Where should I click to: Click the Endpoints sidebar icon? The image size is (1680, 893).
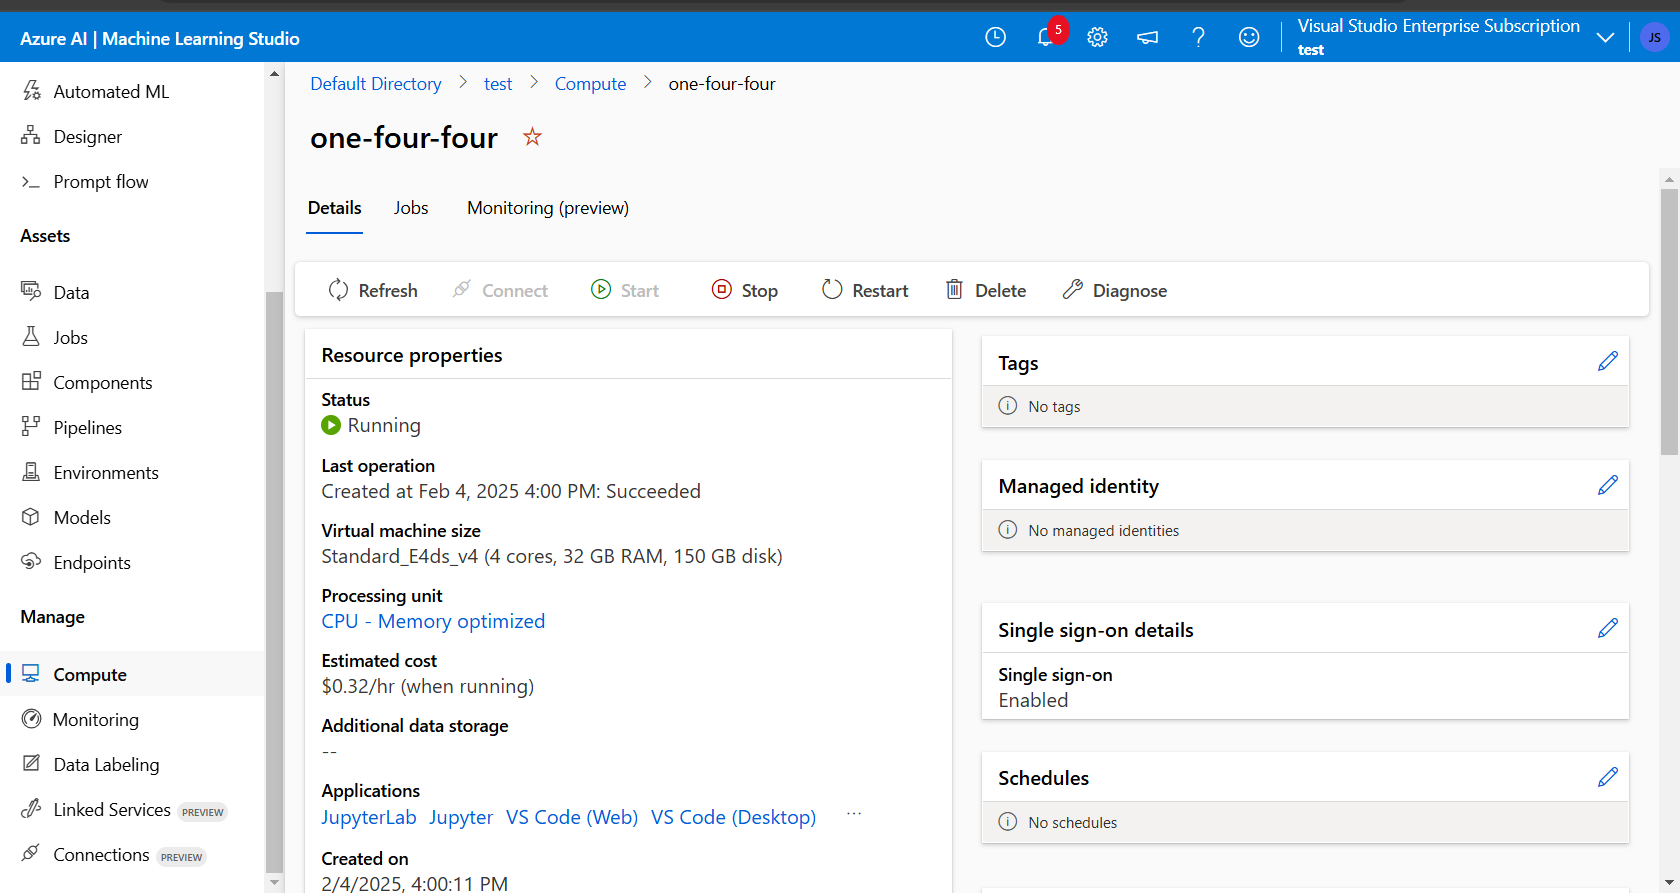point(31,561)
